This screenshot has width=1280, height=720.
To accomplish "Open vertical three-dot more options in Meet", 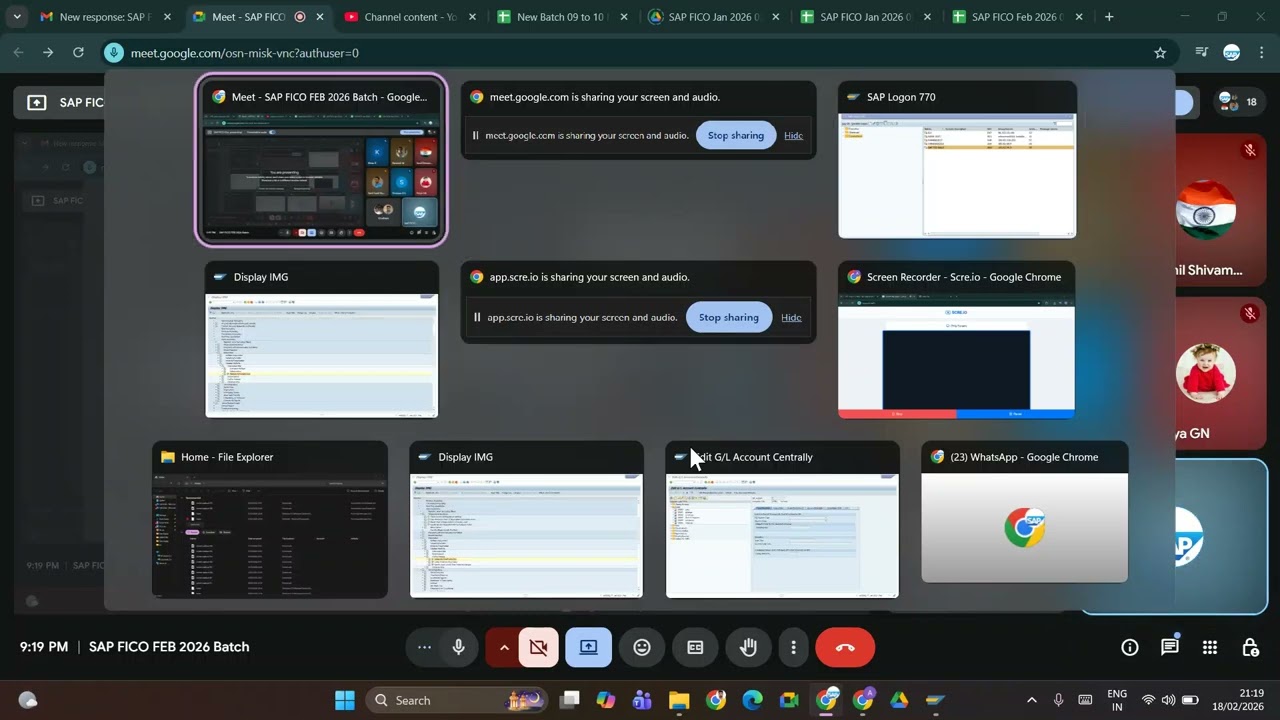I will tap(793, 647).
